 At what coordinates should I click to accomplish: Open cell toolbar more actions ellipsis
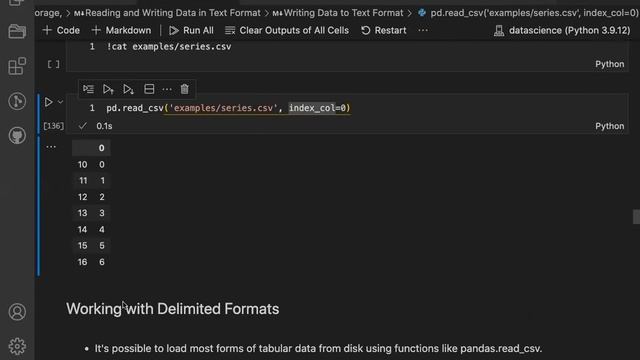point(167,89)
